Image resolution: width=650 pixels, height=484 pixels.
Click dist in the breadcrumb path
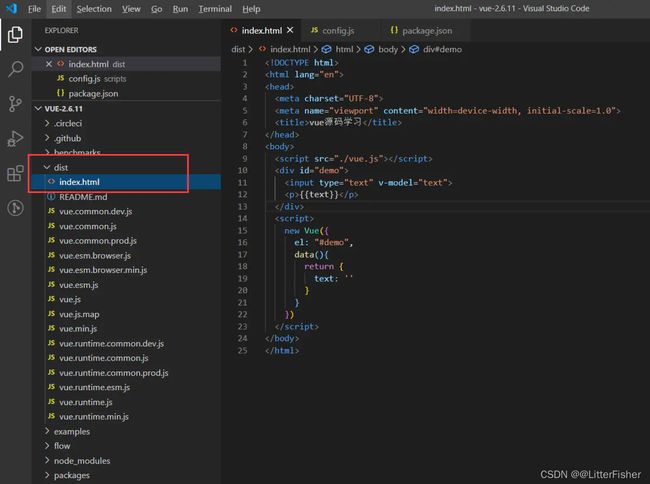click(x=238, y=49)
